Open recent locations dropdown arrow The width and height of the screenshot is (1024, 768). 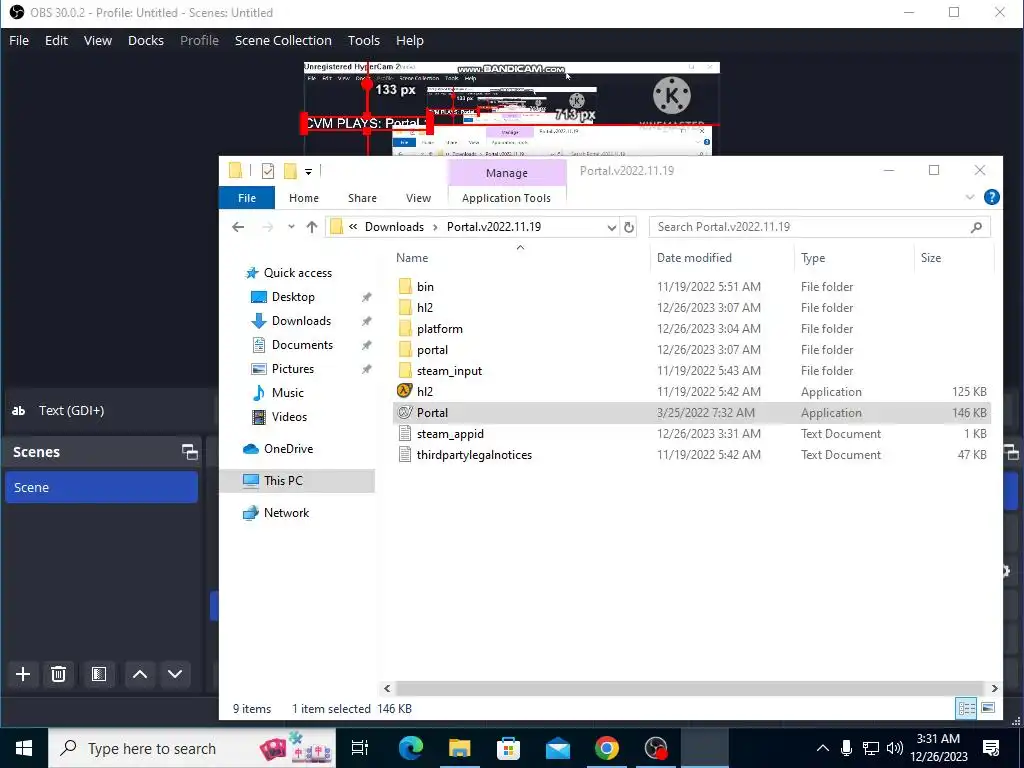click(x=291, y=227)
